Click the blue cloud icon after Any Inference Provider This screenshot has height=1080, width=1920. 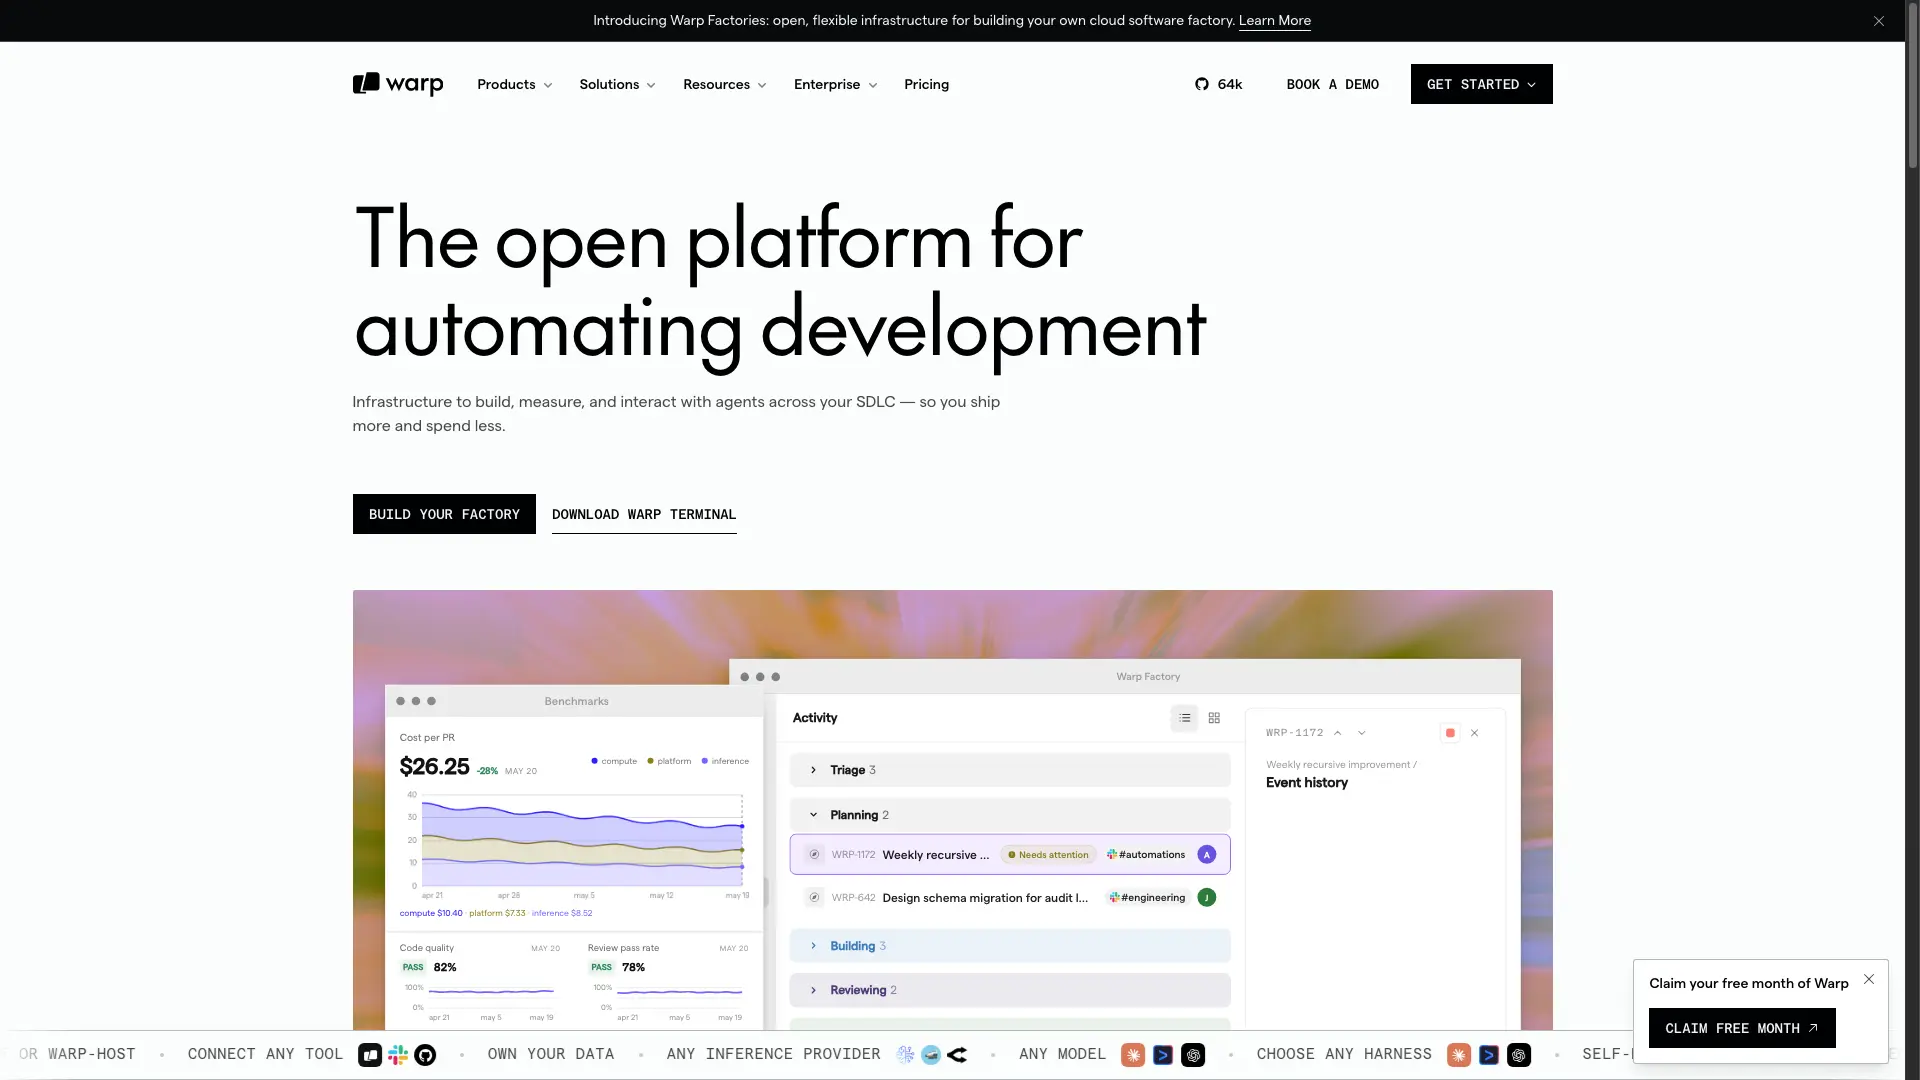coord(931,1055)
